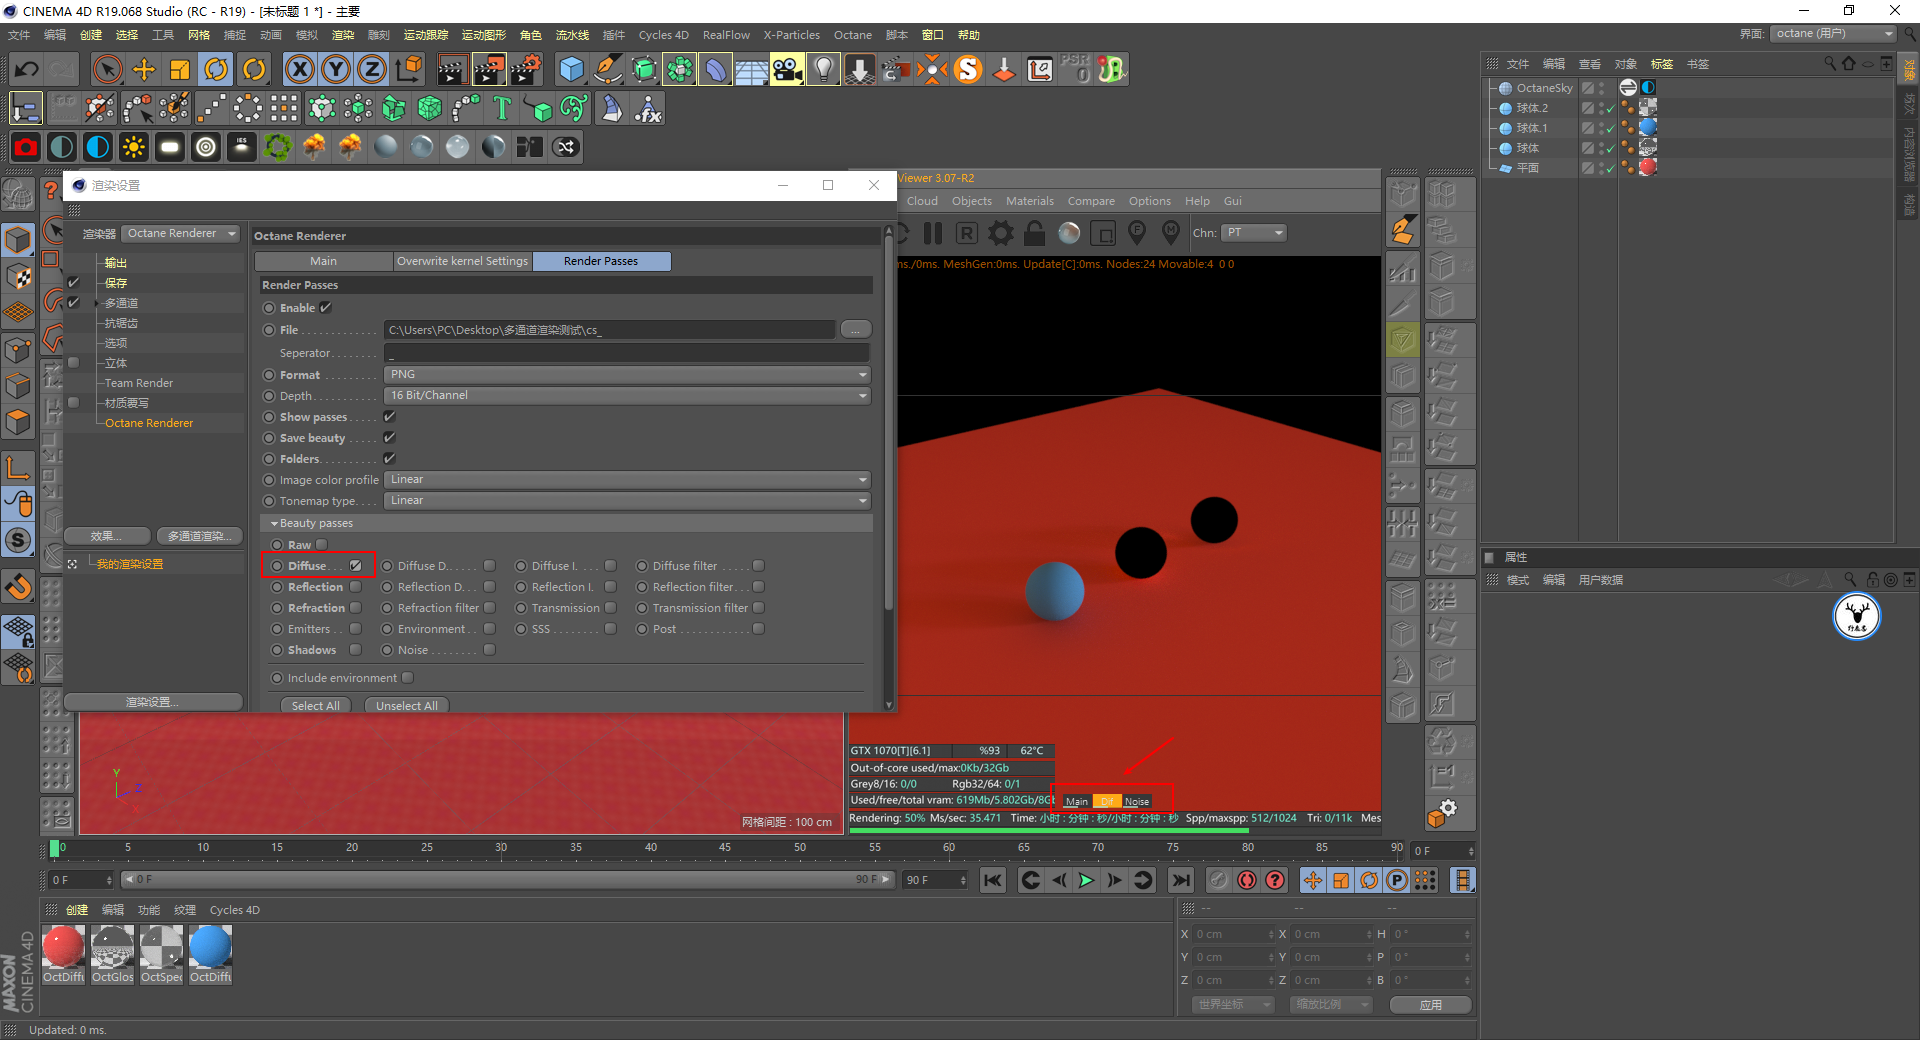Screen dimensions: 1920x1040
Task: Open Live Viewer Materials menu
Action: point(1029,201)
